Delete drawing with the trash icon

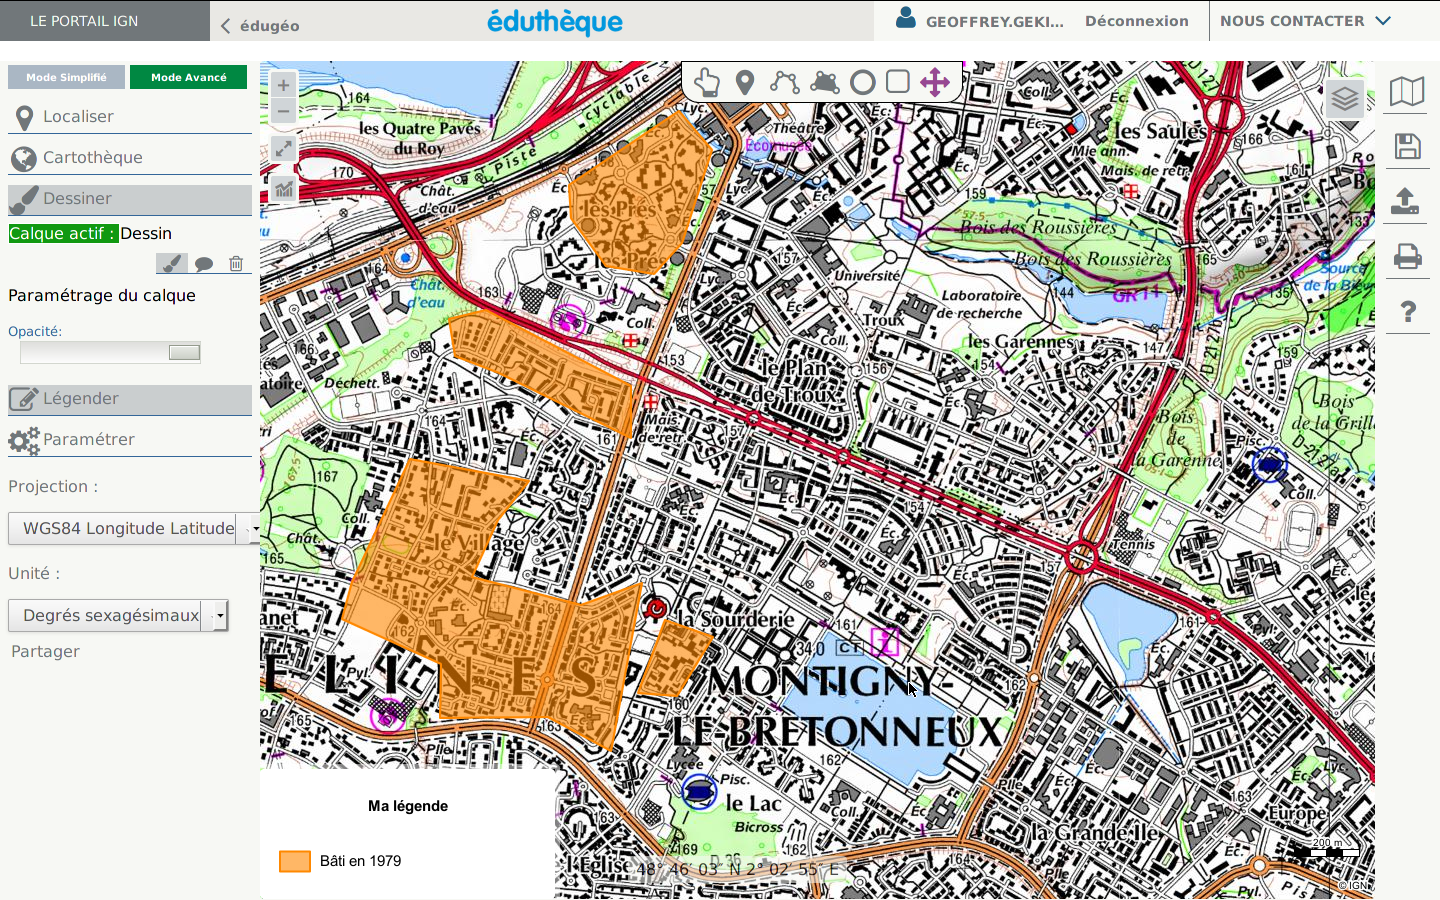(236, 264)
